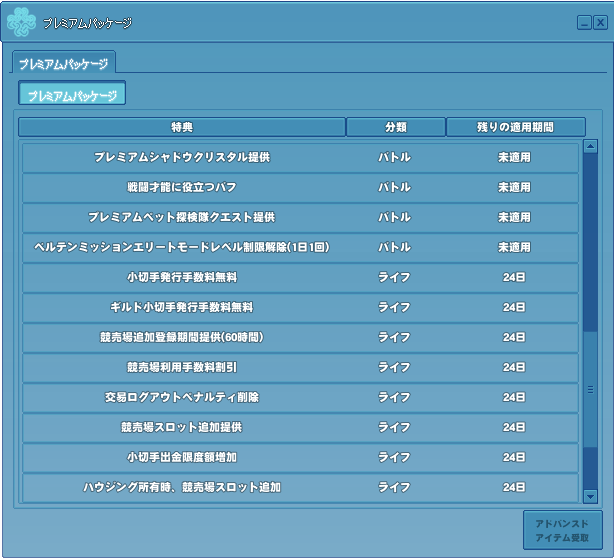This screenshot has height=558, width=614.
Task: Click the scrollbar up arrow
Action: 590,147
